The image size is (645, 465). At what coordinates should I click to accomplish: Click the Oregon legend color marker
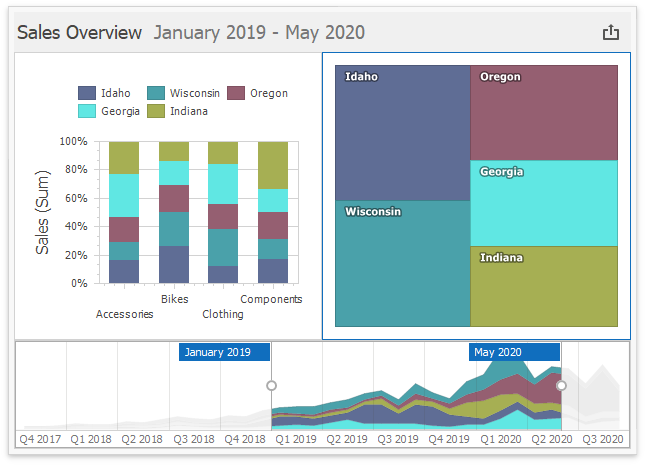point(236,93)
